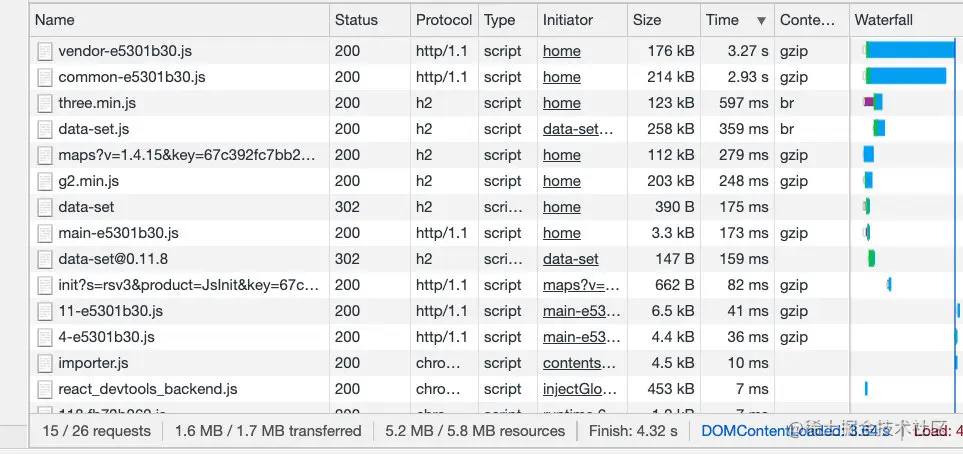The height and width of the screenshot is (454, 963).
Task: Open data-set initiator link for data-set@0.11.8
Action: (x=570, y=259)
